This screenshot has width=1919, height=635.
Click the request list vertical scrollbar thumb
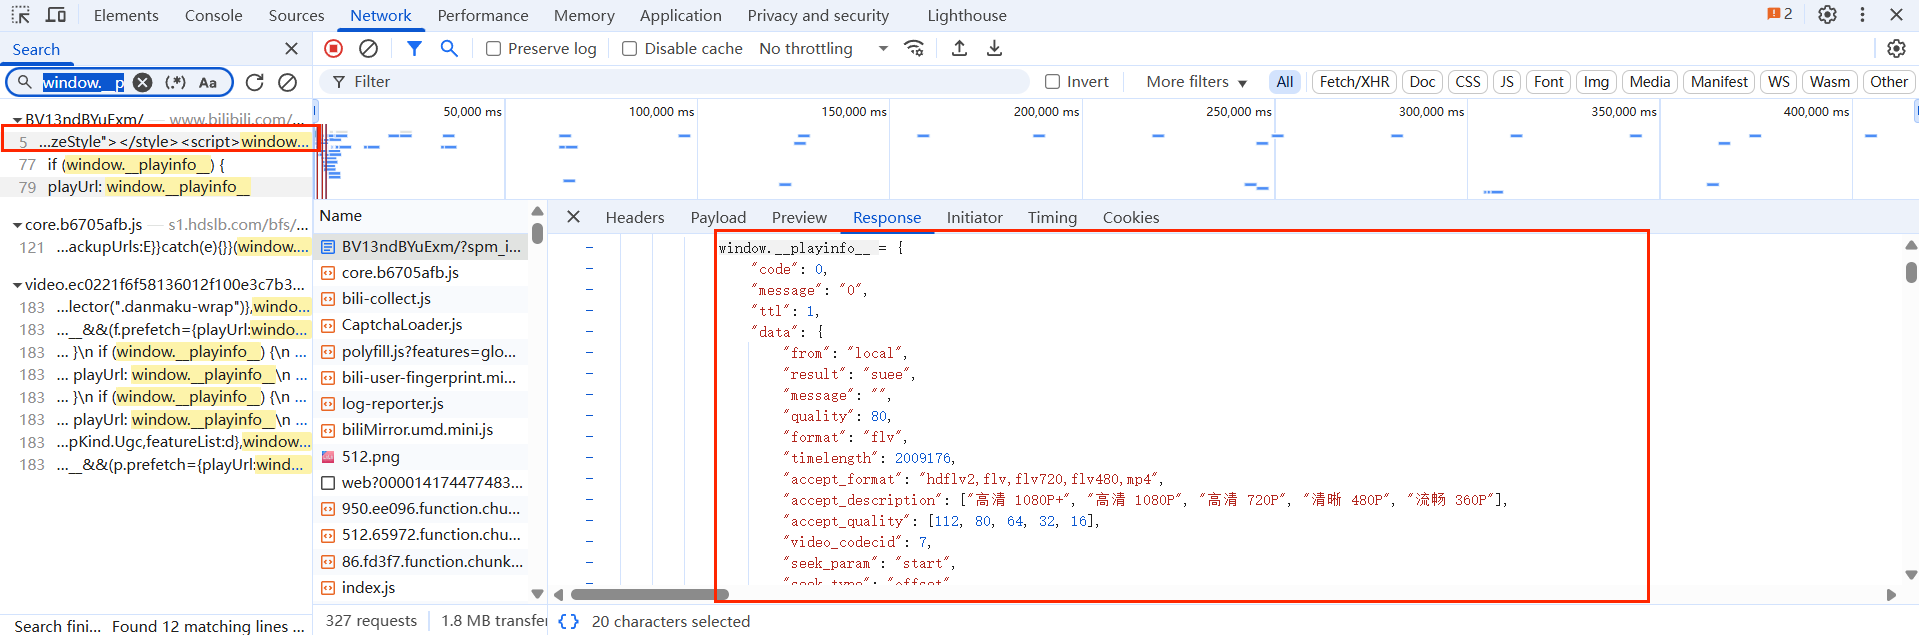pyautogui.click(x=537, y=233)
